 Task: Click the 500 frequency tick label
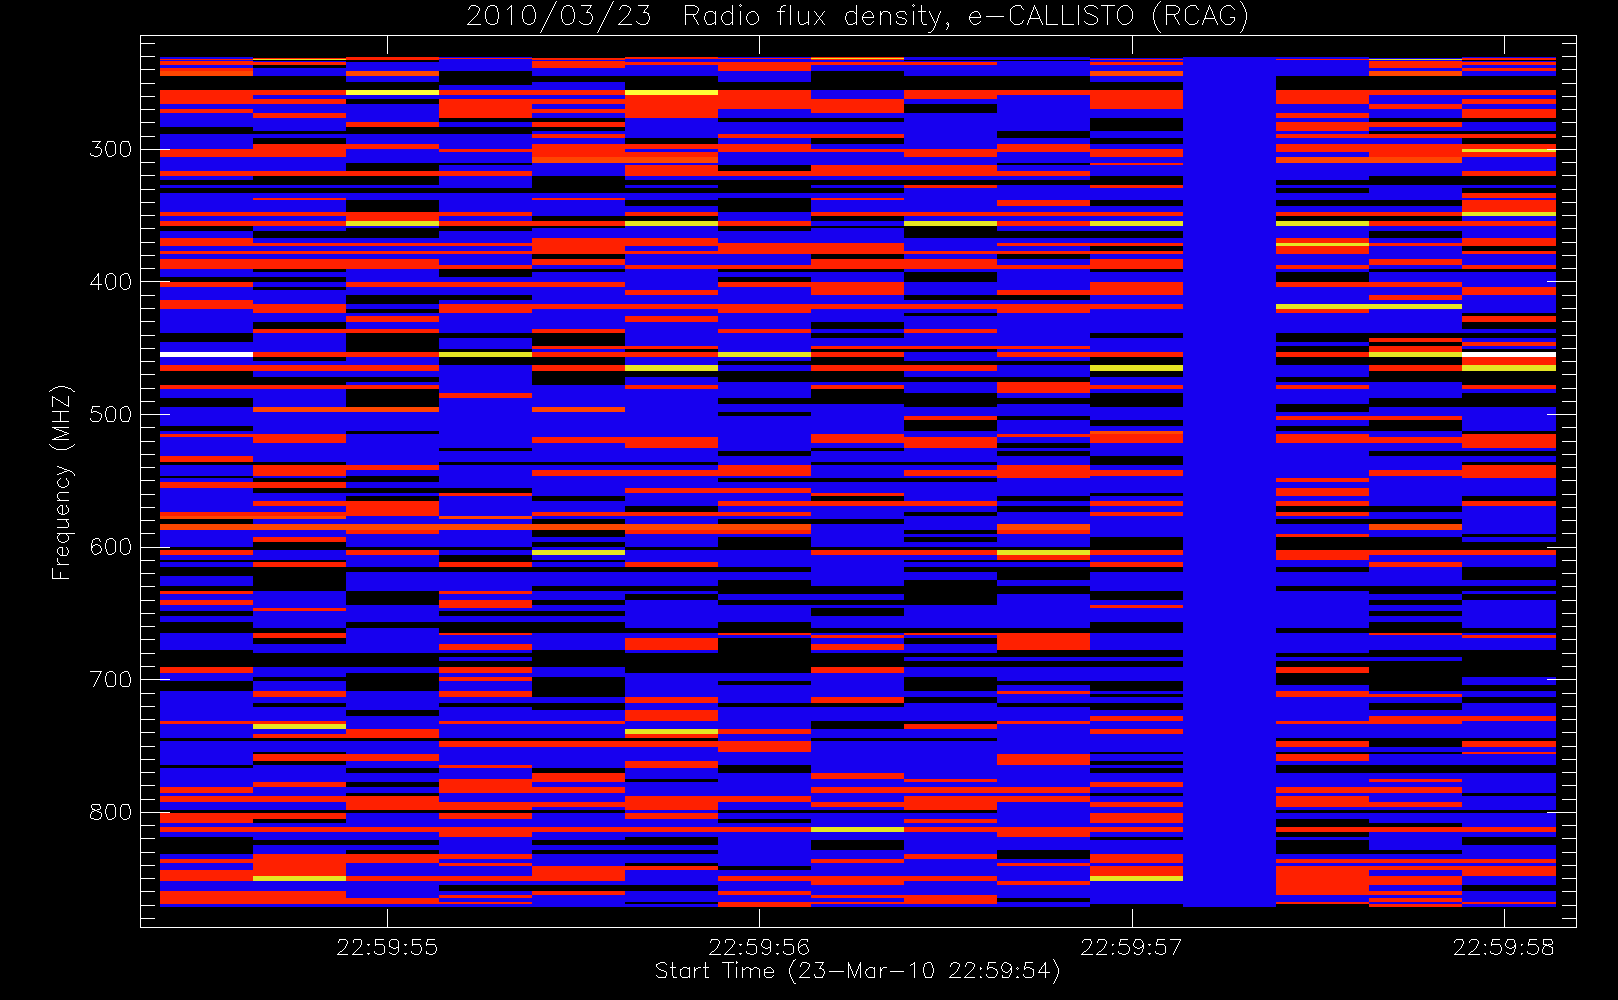pyautogui.click(x=110, y=414)
